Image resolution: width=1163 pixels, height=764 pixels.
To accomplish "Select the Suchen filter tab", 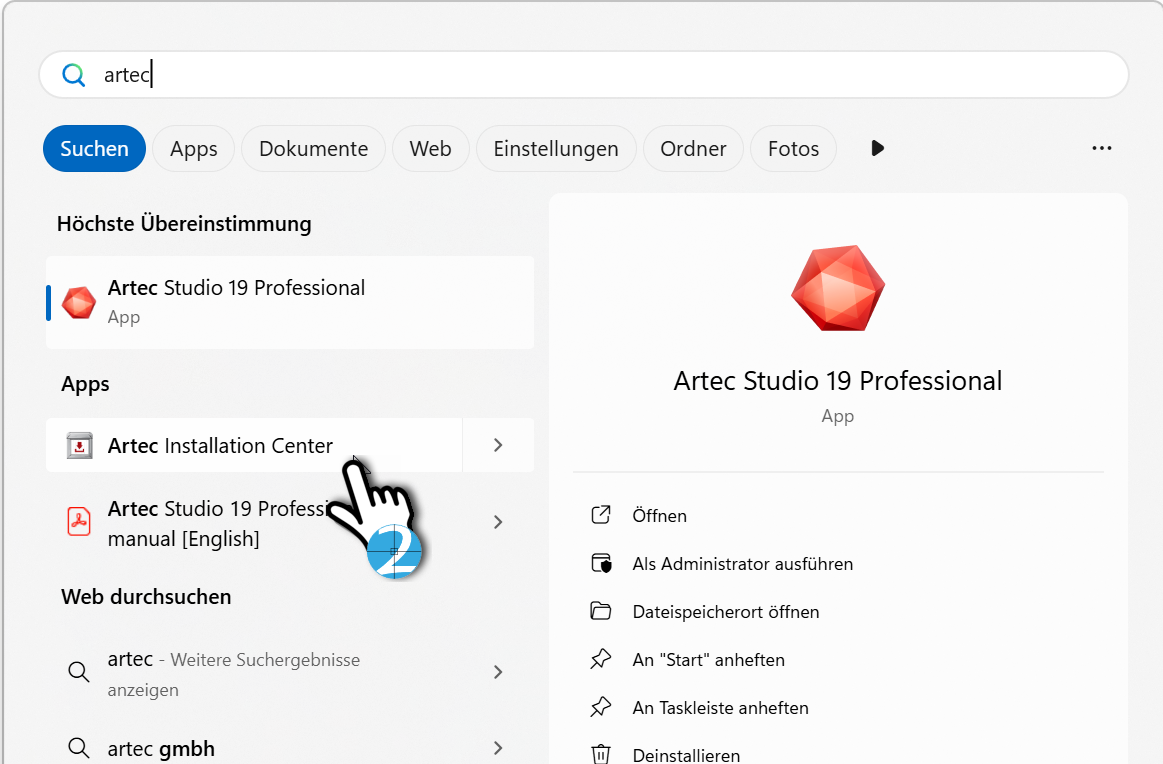I will (94, 148).
